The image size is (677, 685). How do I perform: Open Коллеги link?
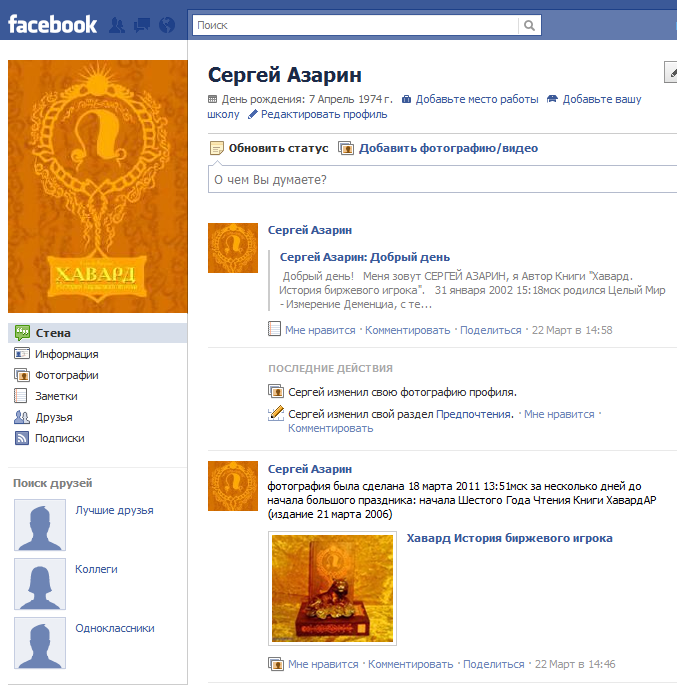click(x=96, y=569)
